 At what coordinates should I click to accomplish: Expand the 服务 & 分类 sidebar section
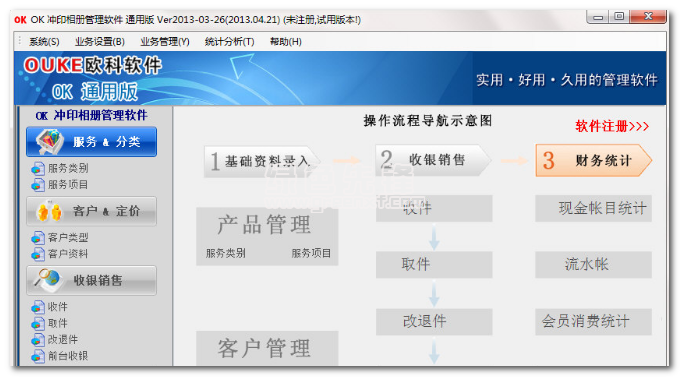pos(92,142)
